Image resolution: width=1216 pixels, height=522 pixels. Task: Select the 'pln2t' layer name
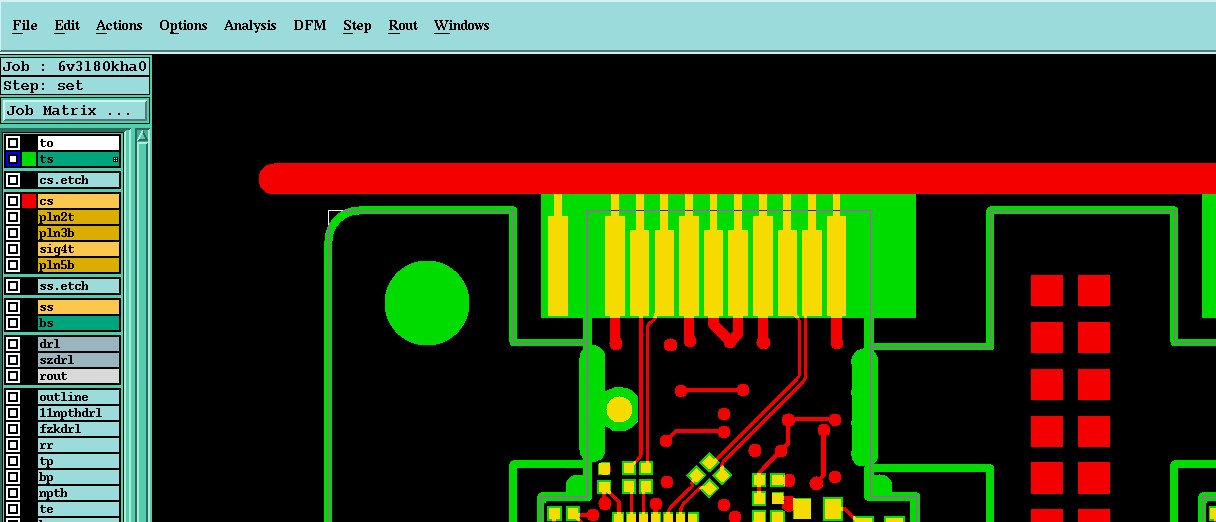coord(79,217)
